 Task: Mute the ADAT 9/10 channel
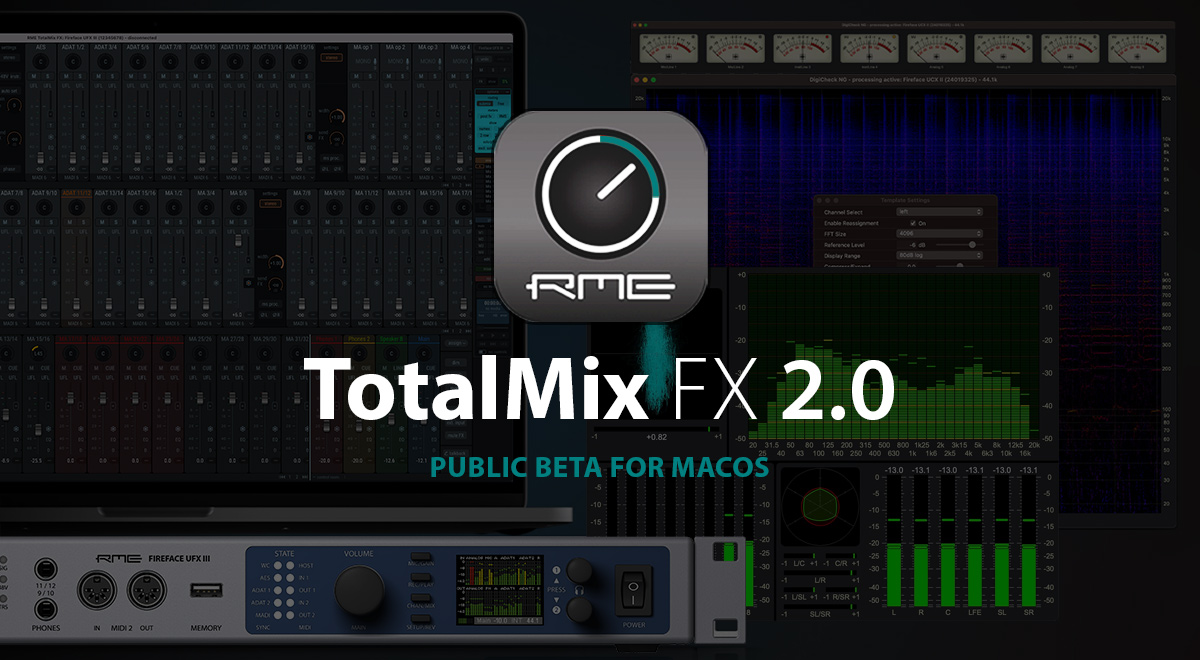click(196, 76)
